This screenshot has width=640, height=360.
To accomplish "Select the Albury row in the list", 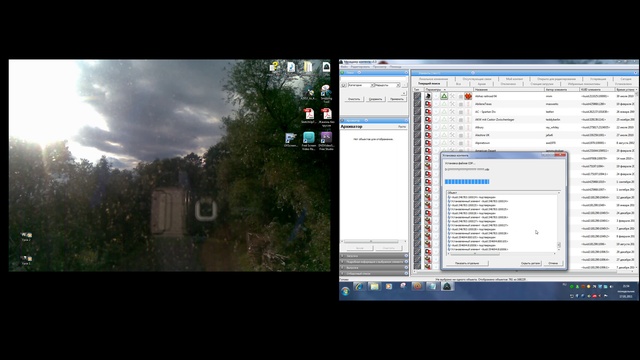I will [524, 127].
